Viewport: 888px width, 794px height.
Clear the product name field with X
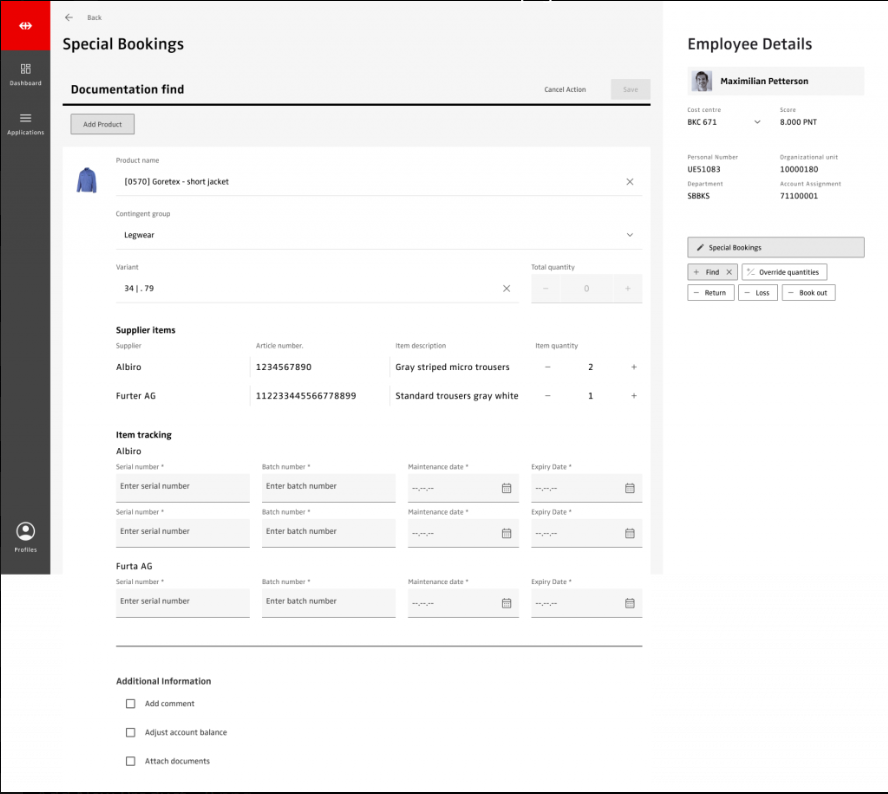click(x=629, y=182)
